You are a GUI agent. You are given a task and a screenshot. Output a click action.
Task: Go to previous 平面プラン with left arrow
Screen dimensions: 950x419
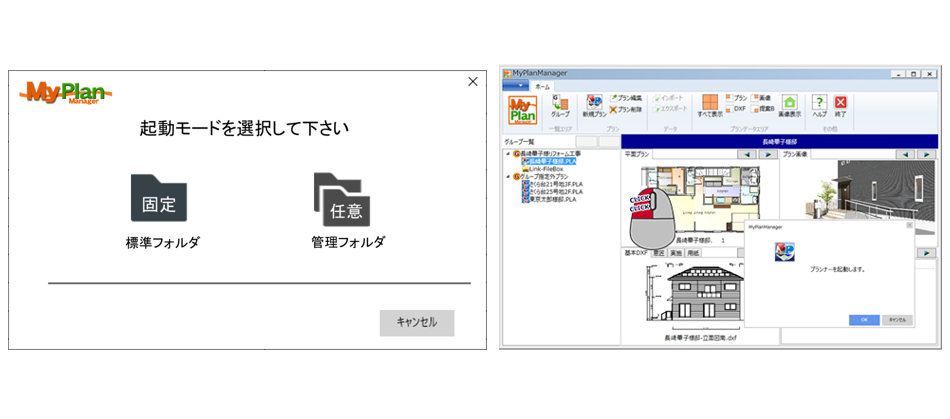[746, 154]
